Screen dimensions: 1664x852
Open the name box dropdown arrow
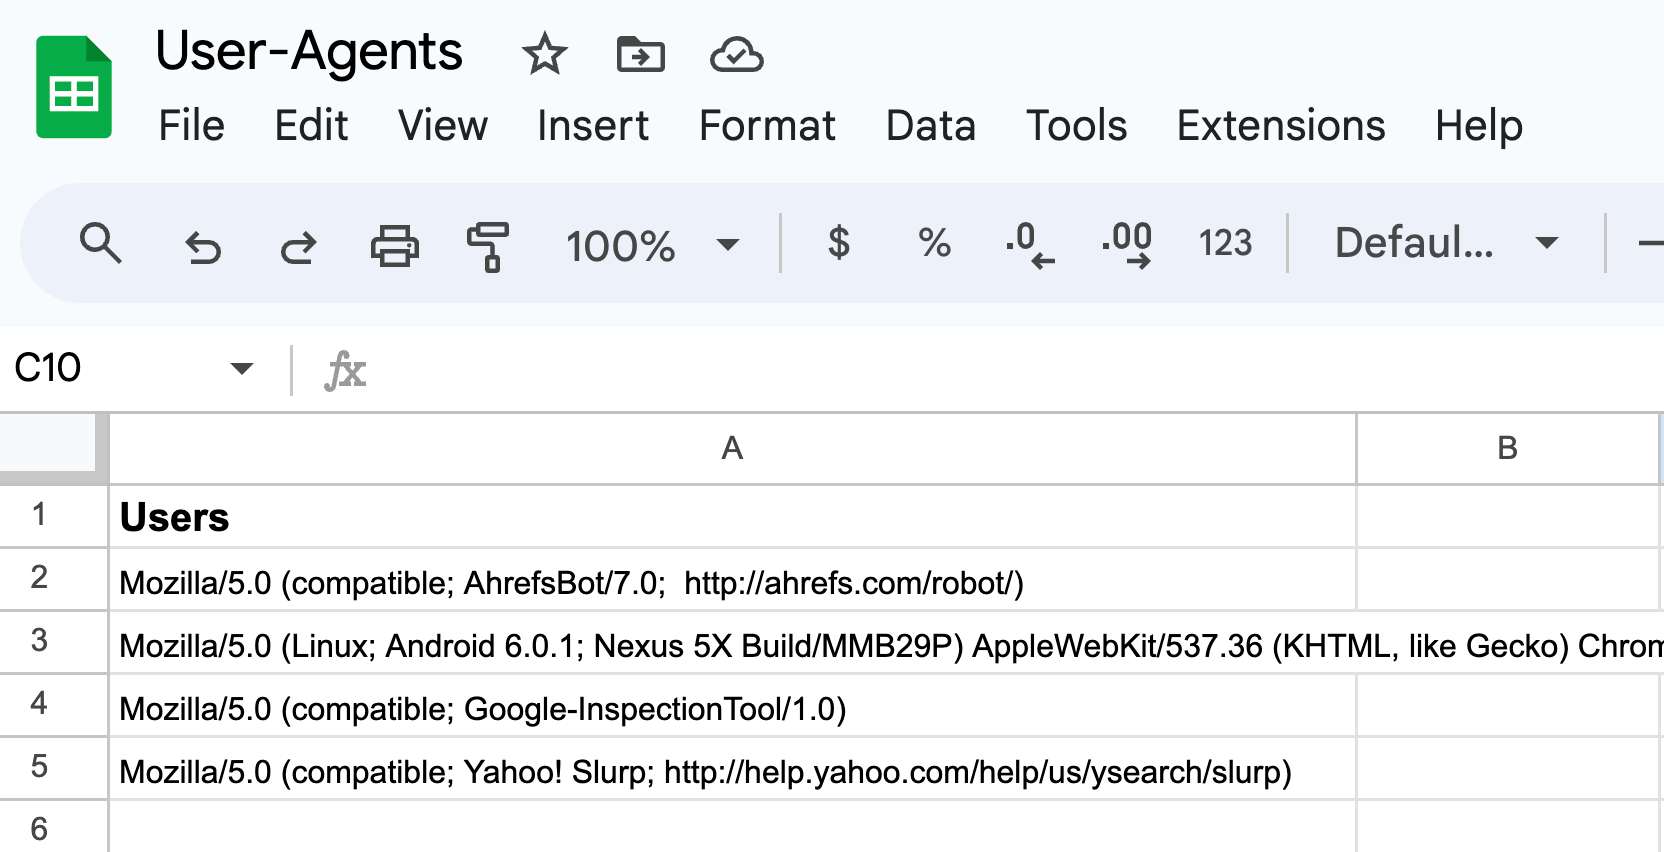tap(241, 368)
